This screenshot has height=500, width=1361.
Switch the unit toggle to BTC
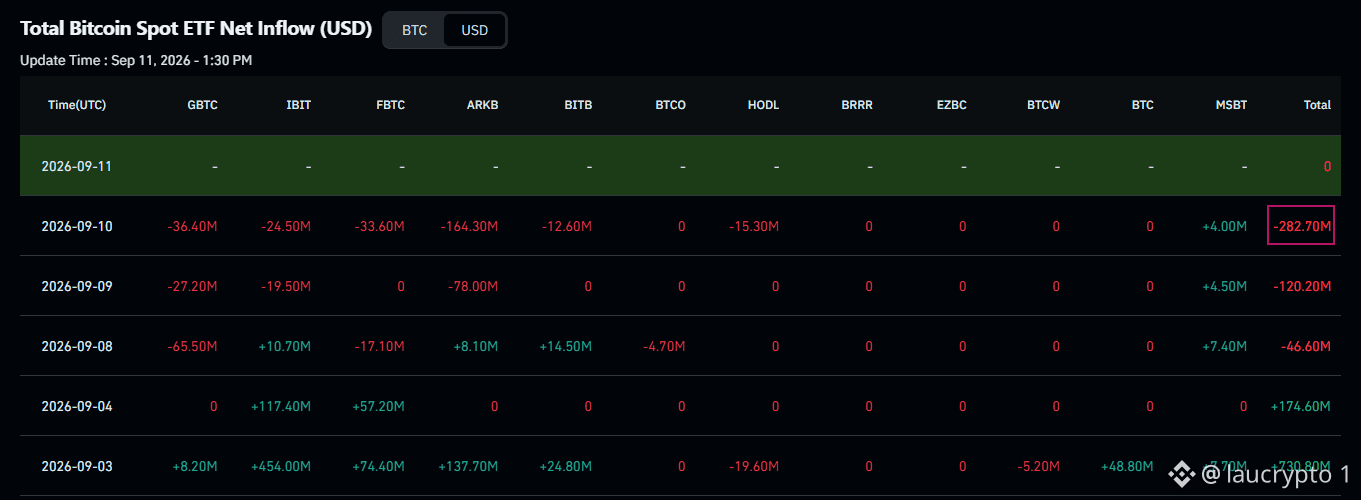[414, 30]
